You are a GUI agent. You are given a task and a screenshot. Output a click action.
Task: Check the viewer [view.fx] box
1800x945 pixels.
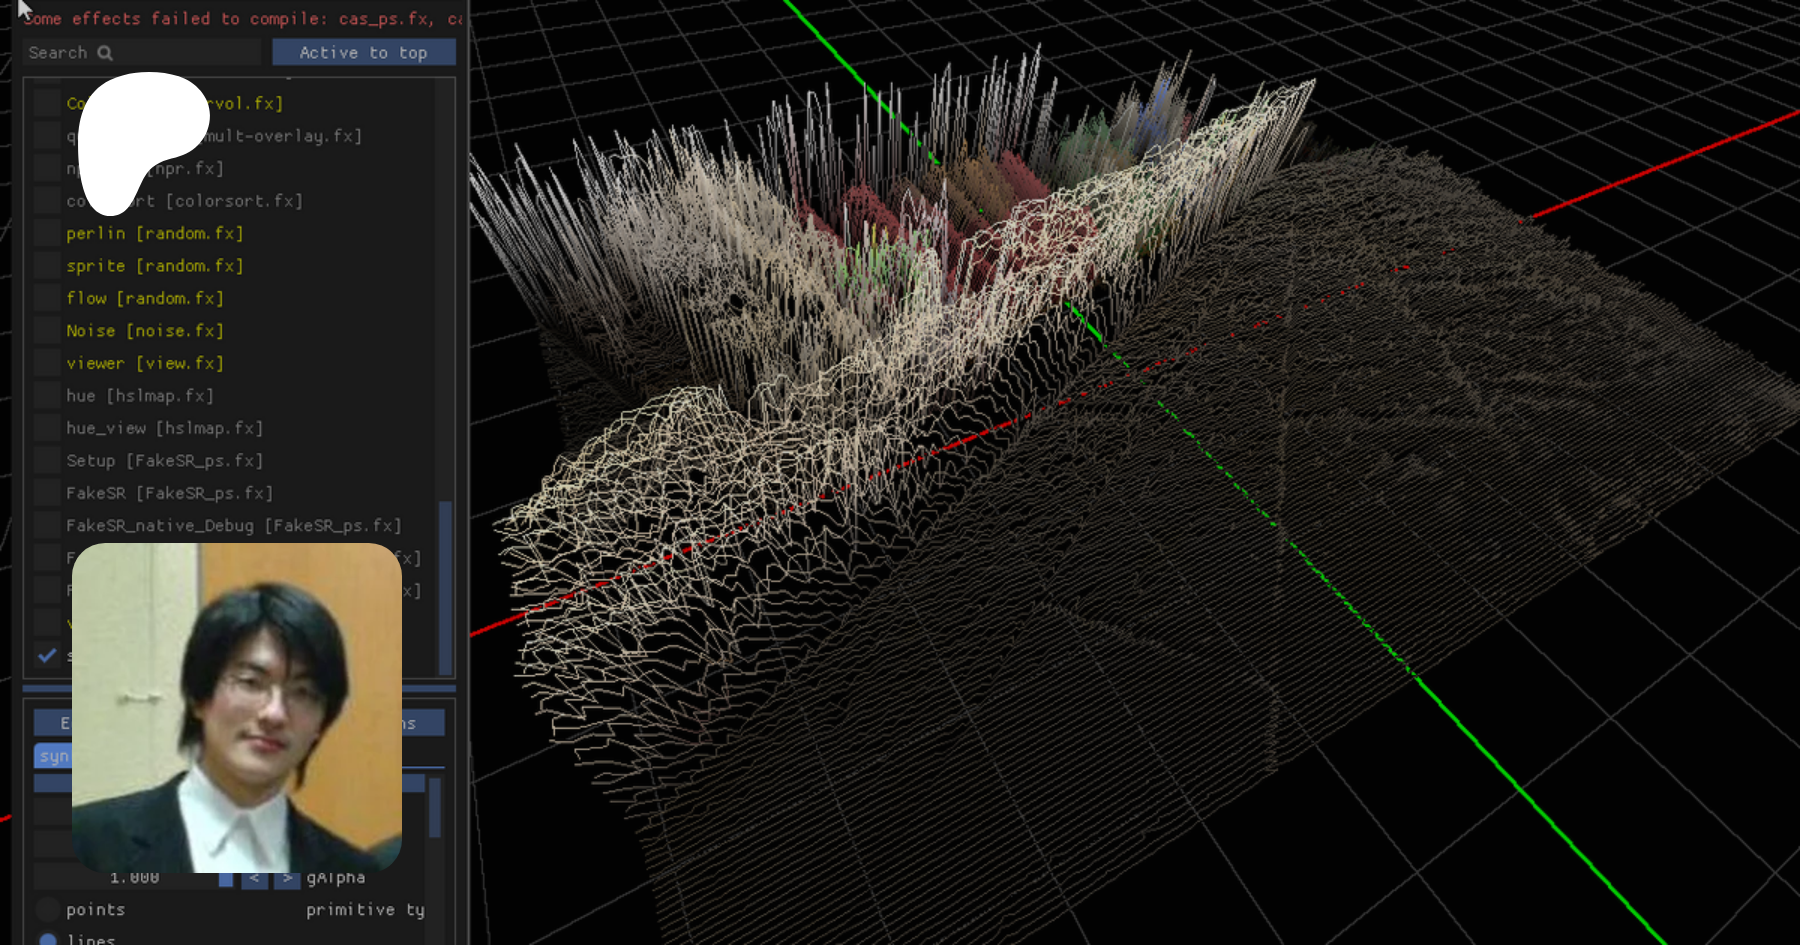[47, 364]
